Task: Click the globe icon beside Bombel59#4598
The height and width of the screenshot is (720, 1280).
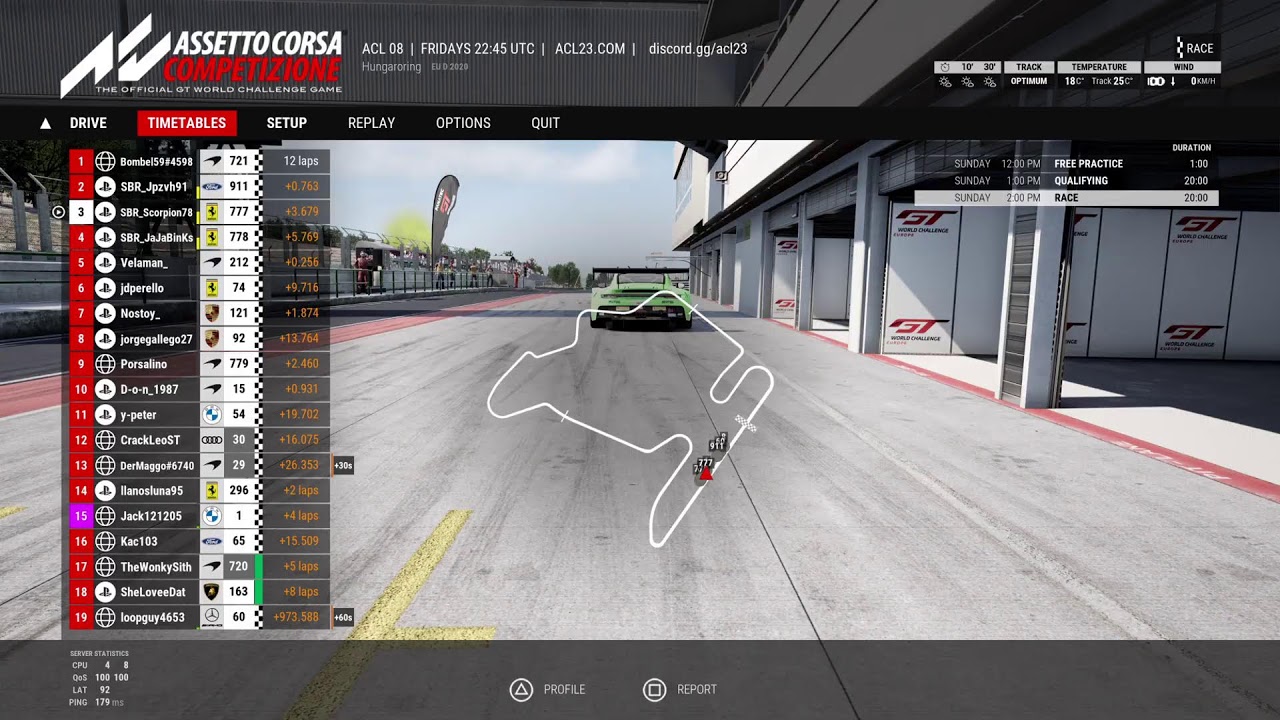Action: tap(106, 161)
